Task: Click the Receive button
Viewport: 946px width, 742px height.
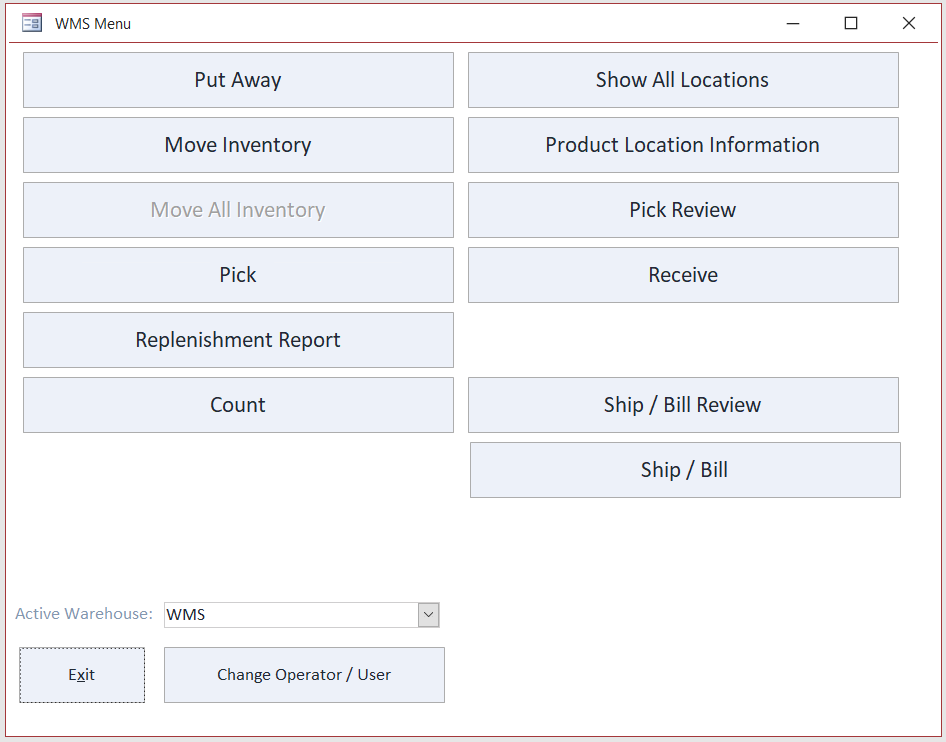Action: pos(683,275)
